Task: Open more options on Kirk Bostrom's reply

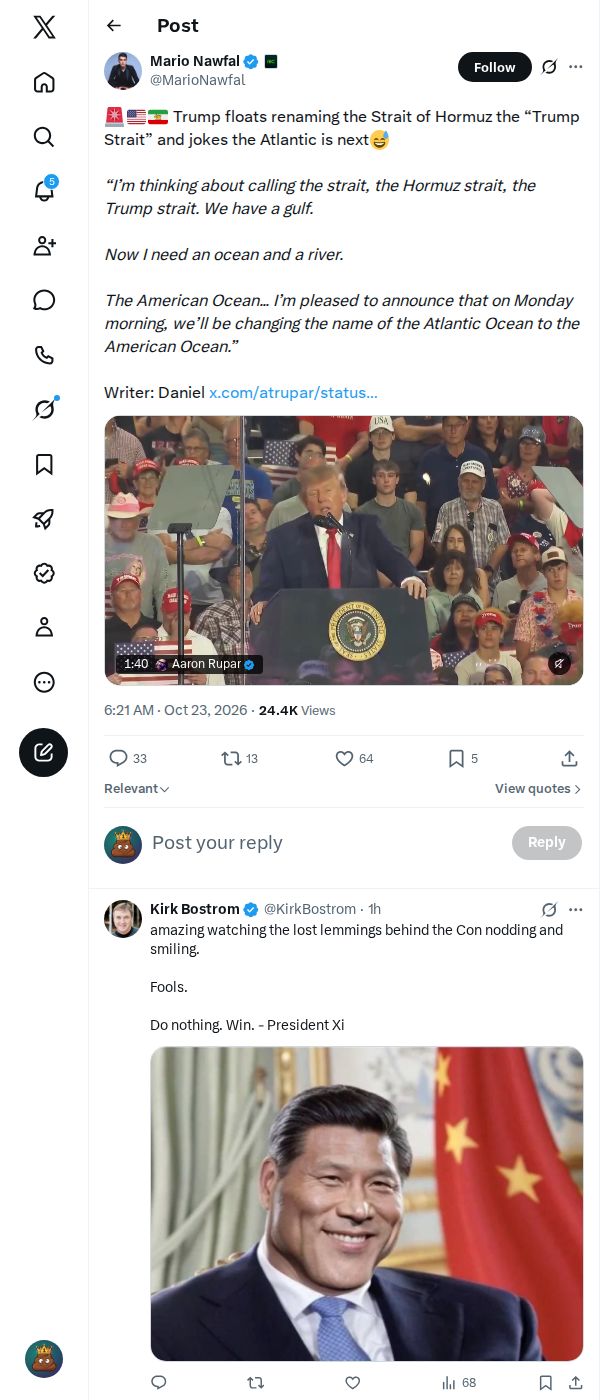Action: (x=576, y=910)
